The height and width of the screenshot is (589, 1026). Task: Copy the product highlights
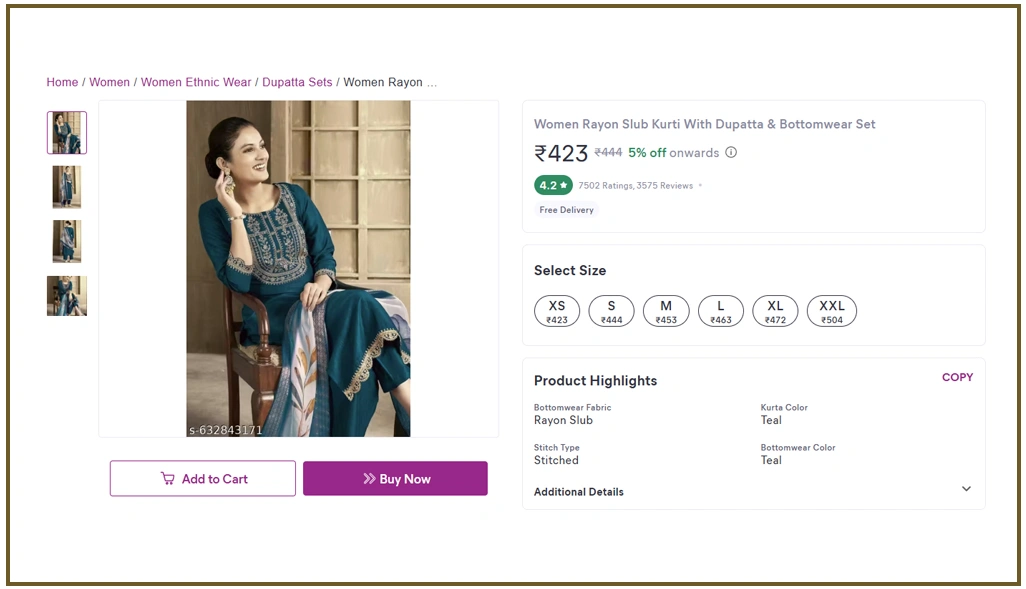click(x=957, y=377)
